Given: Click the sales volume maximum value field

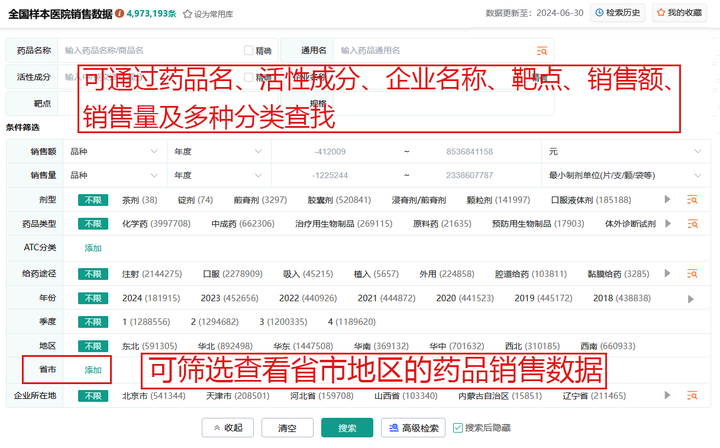Looking at the screenshot, I should (469, 175).
